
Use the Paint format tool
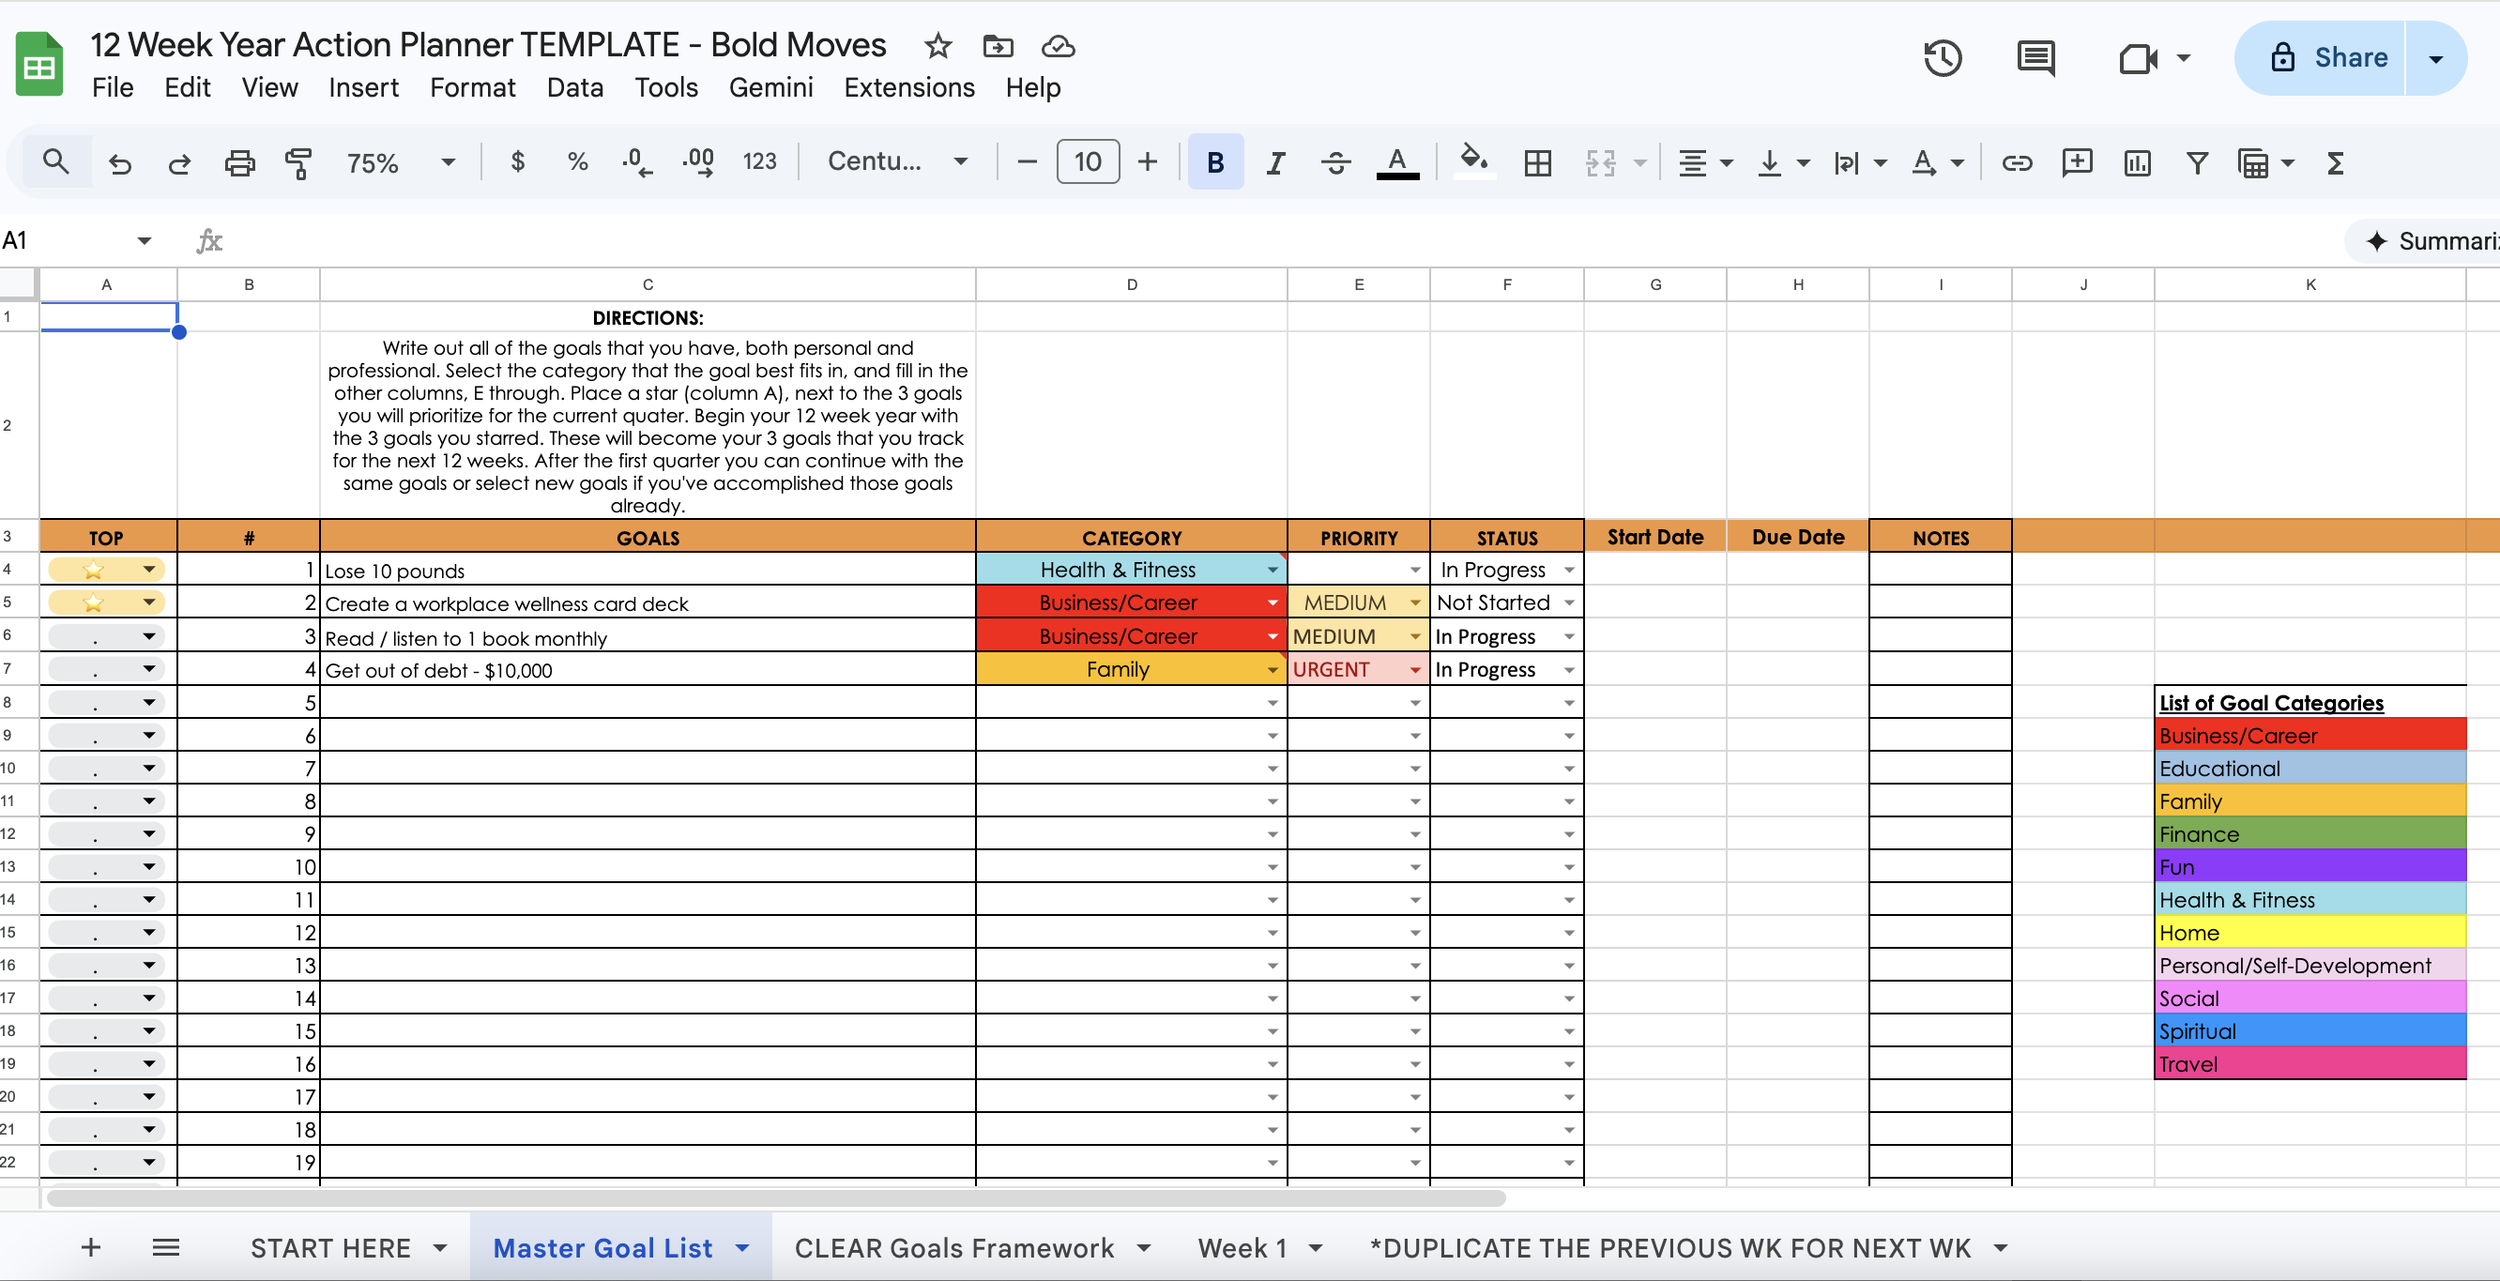click(x=297, y=161)
